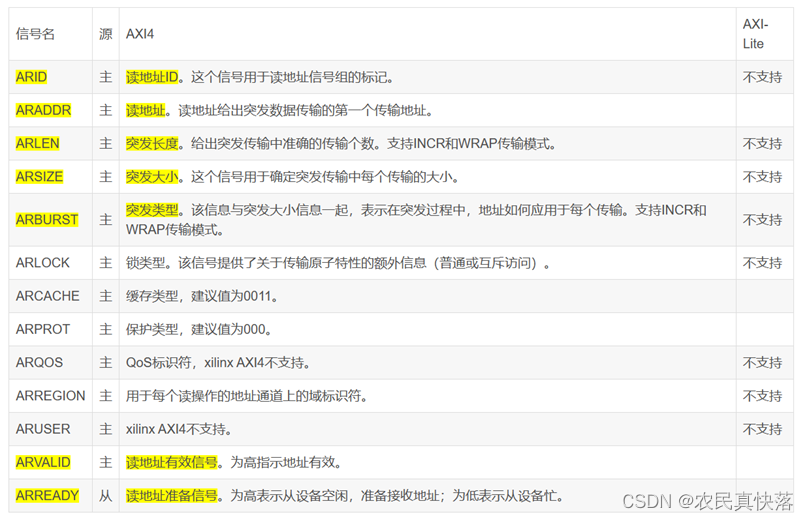Click the 信号名 column header
This screenshot has height=521, width=809.
point(35,34)
